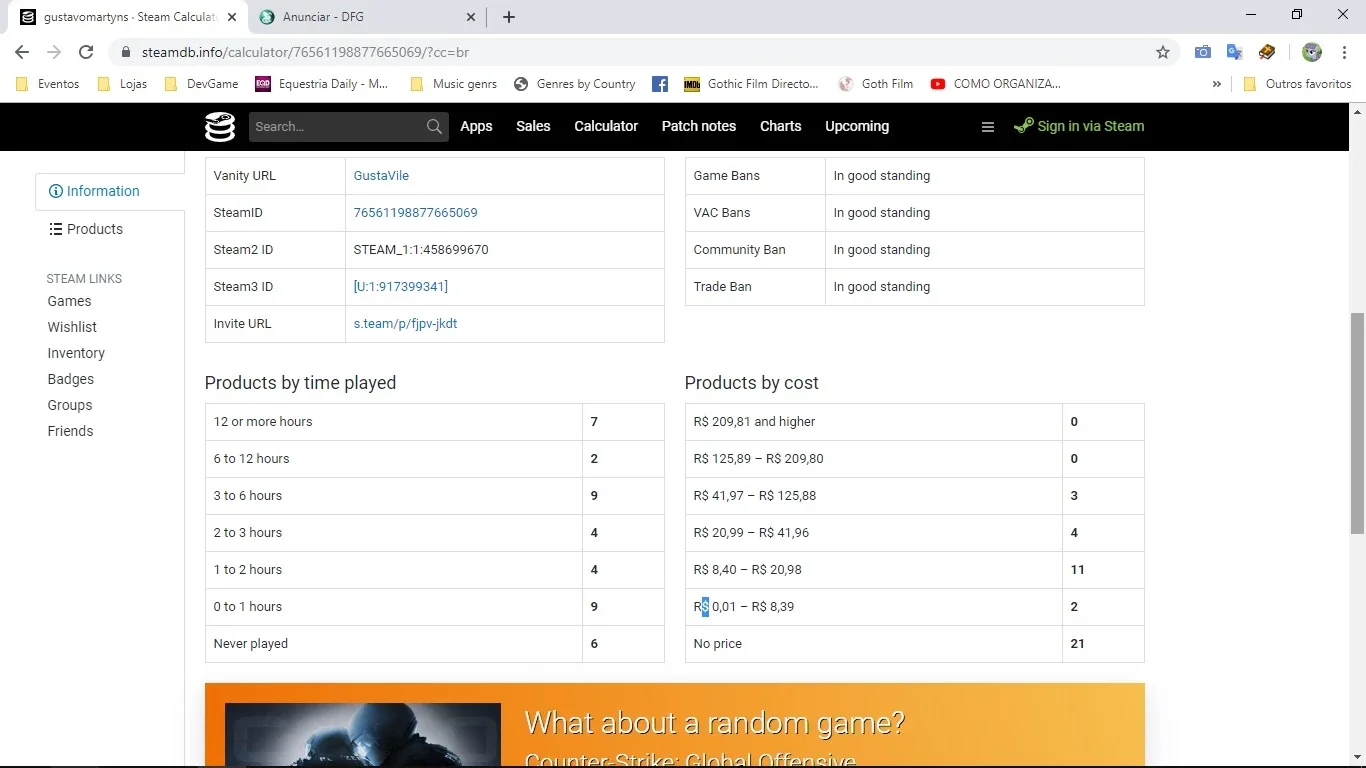
Task: Open the Chrome three-dot menu
Action: (x=1344, y=52)
